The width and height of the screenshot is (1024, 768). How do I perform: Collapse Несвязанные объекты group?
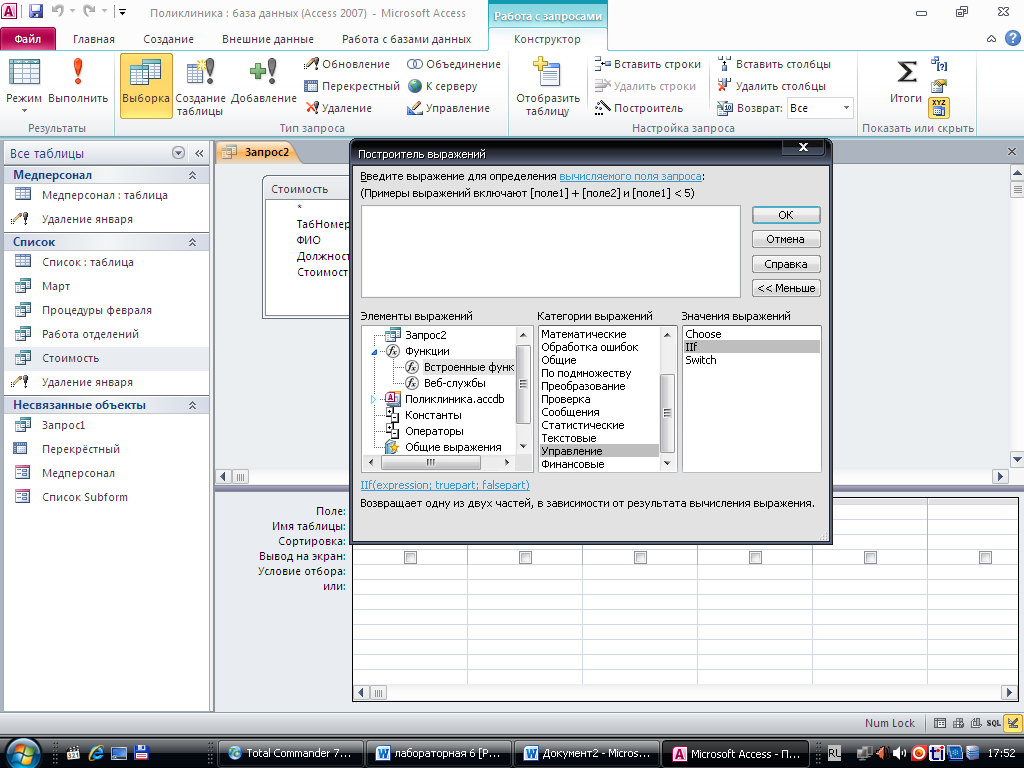pyautogui.click(x=193, y=405)
